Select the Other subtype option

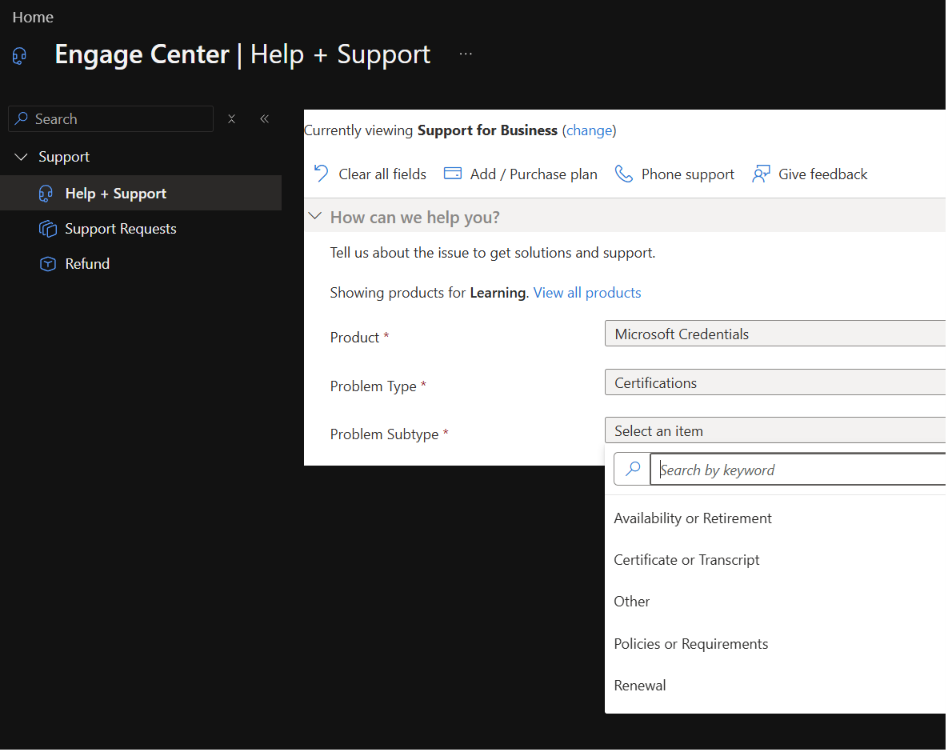pyautogui.click(x=632, y=602)
